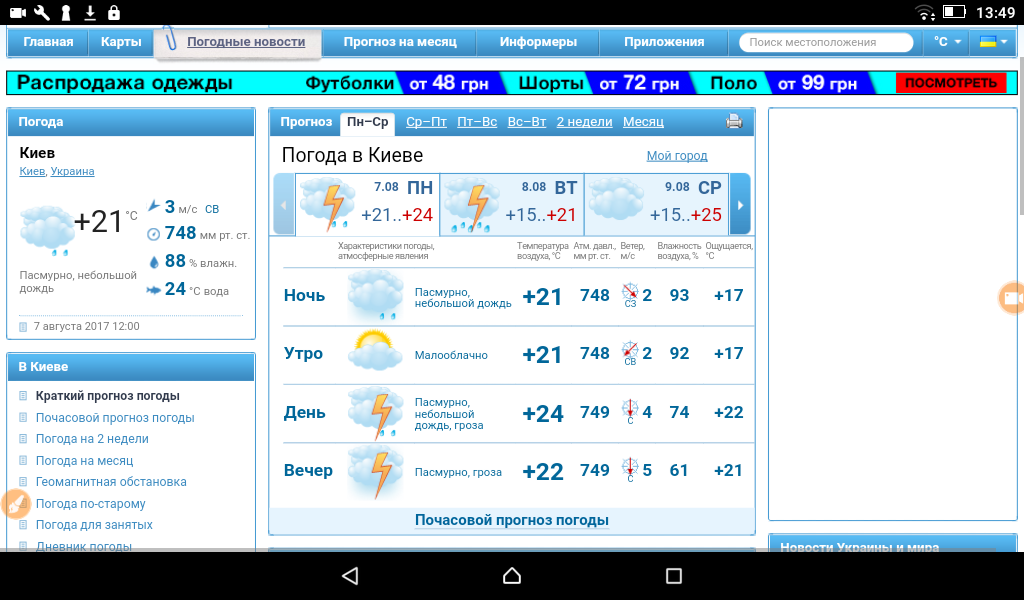Open Прогноз на месяц menu item

click(x=400, y=42)
